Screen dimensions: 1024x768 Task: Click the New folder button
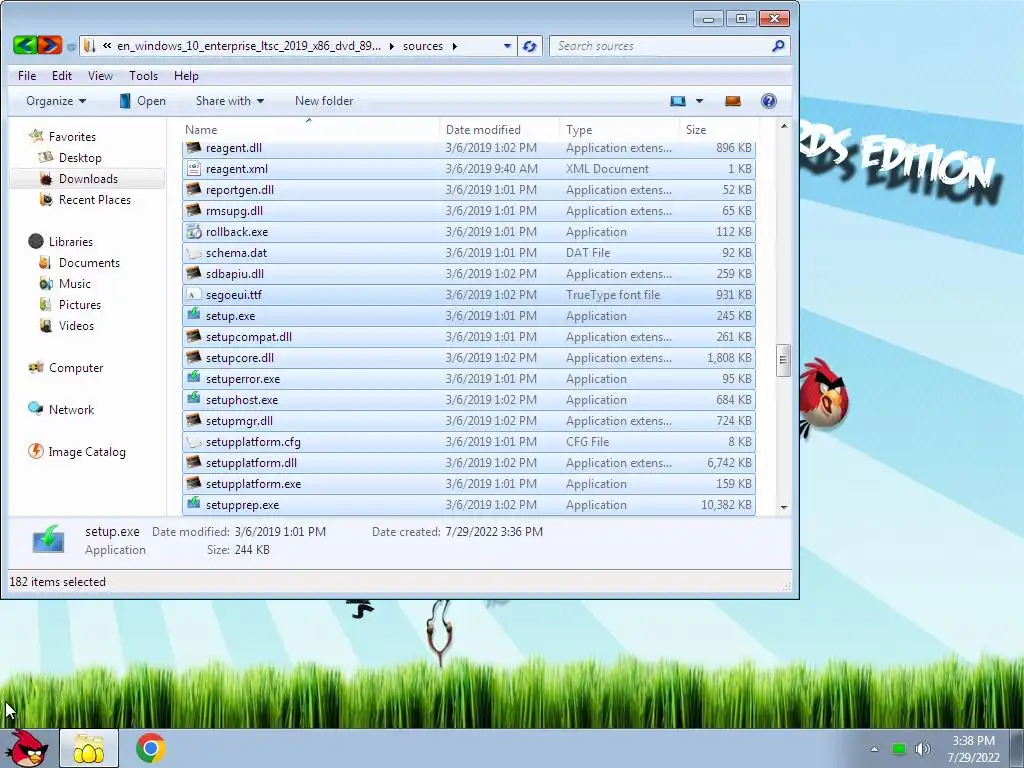coord(324,101)
